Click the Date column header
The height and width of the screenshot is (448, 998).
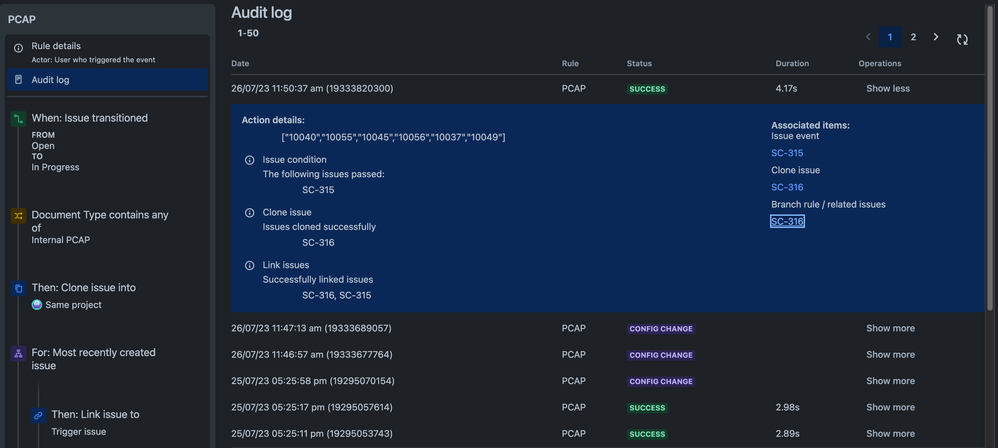(x=240, y=64)
